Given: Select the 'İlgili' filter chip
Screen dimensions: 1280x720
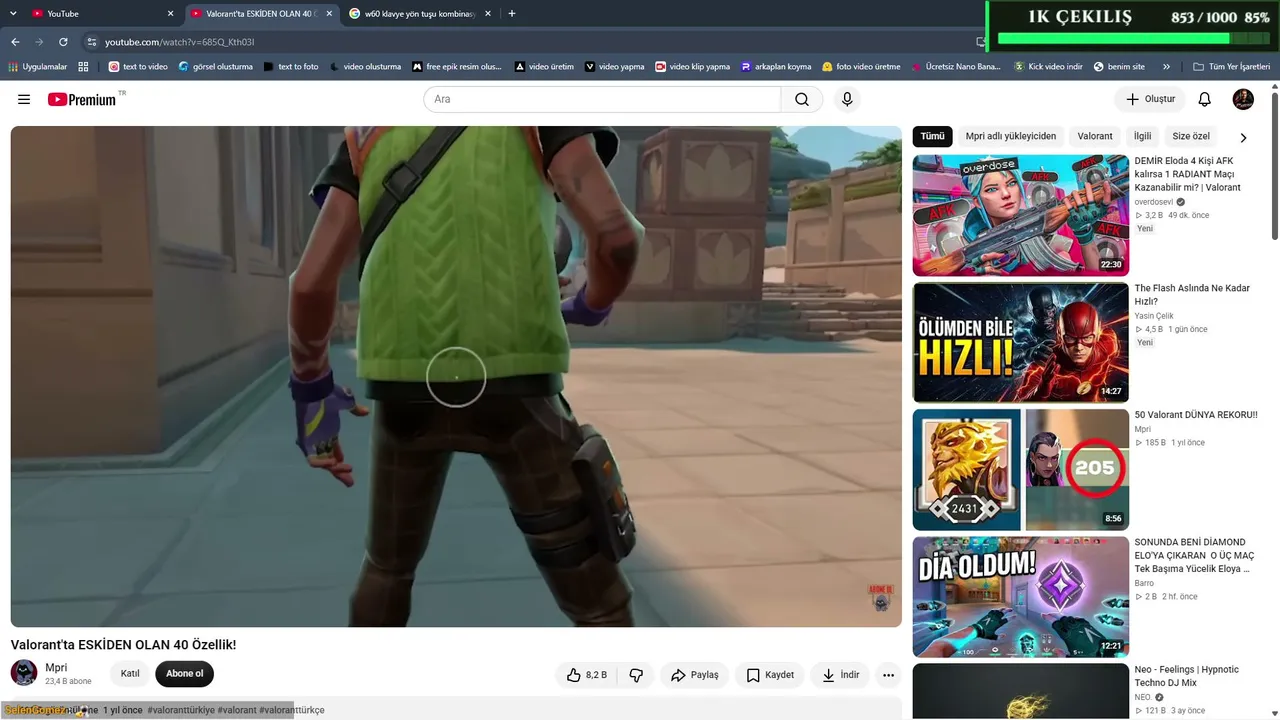Looking at the screenshot, I should coord(1142,136).
